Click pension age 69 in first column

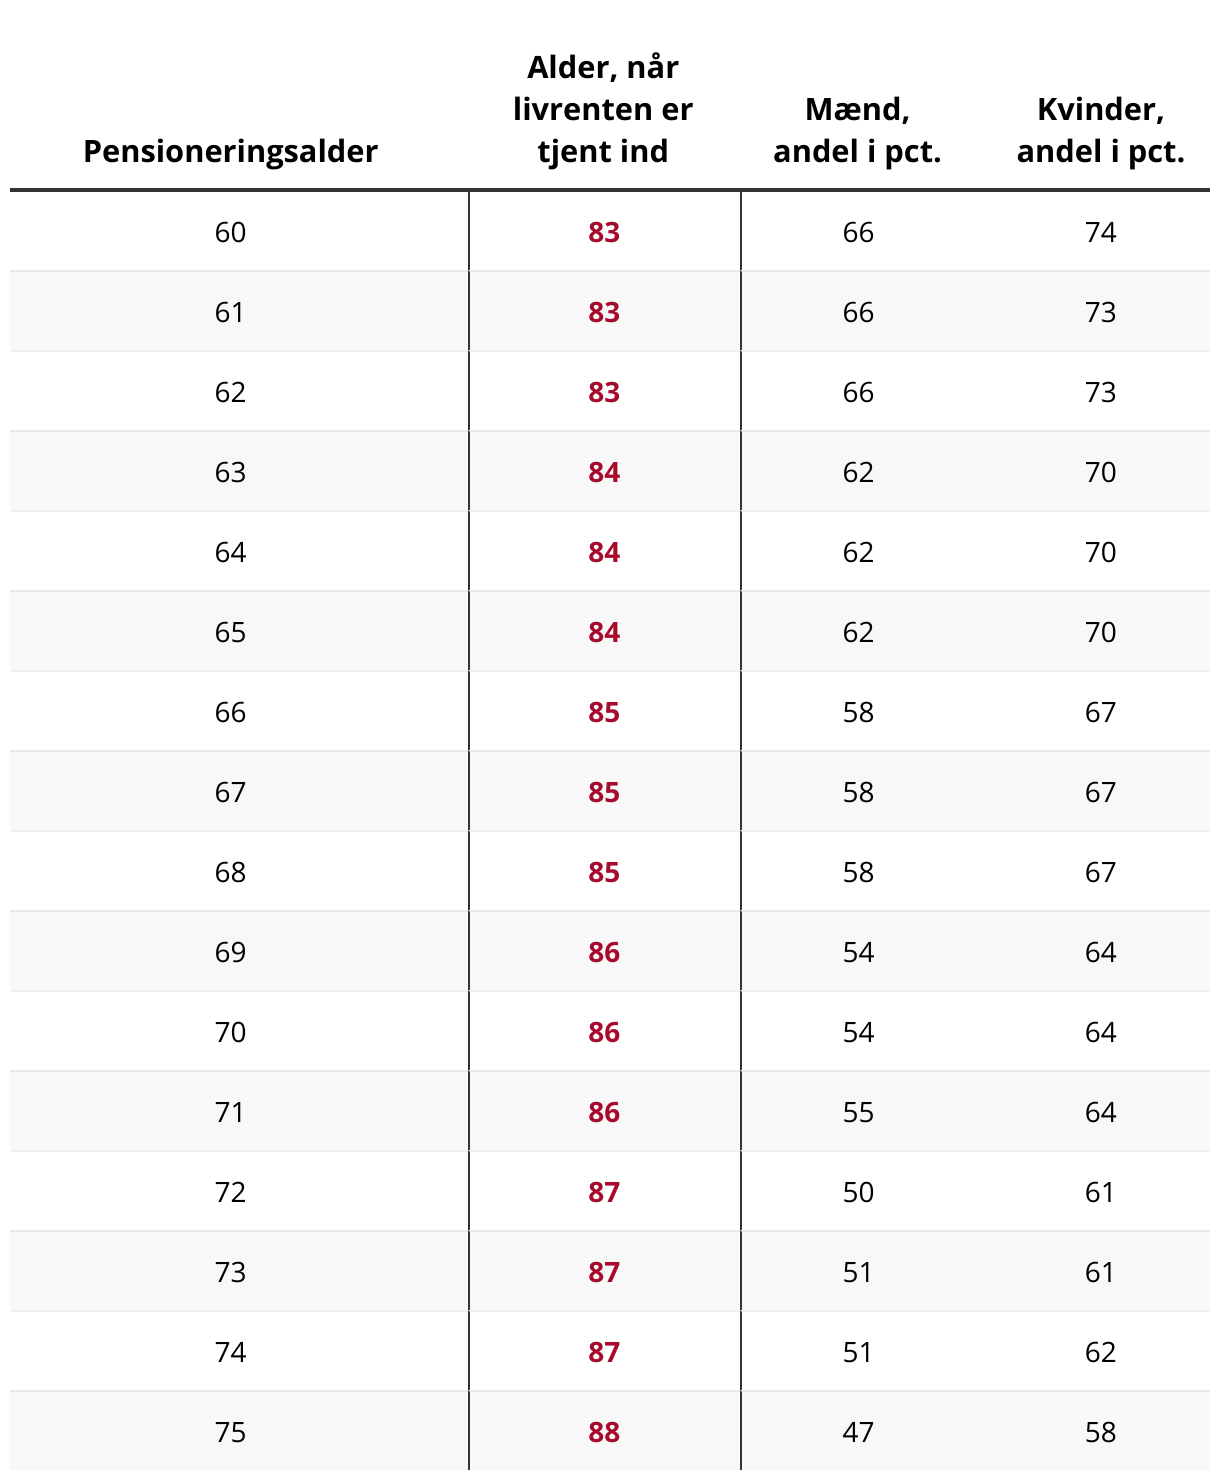tap(230, 952)
